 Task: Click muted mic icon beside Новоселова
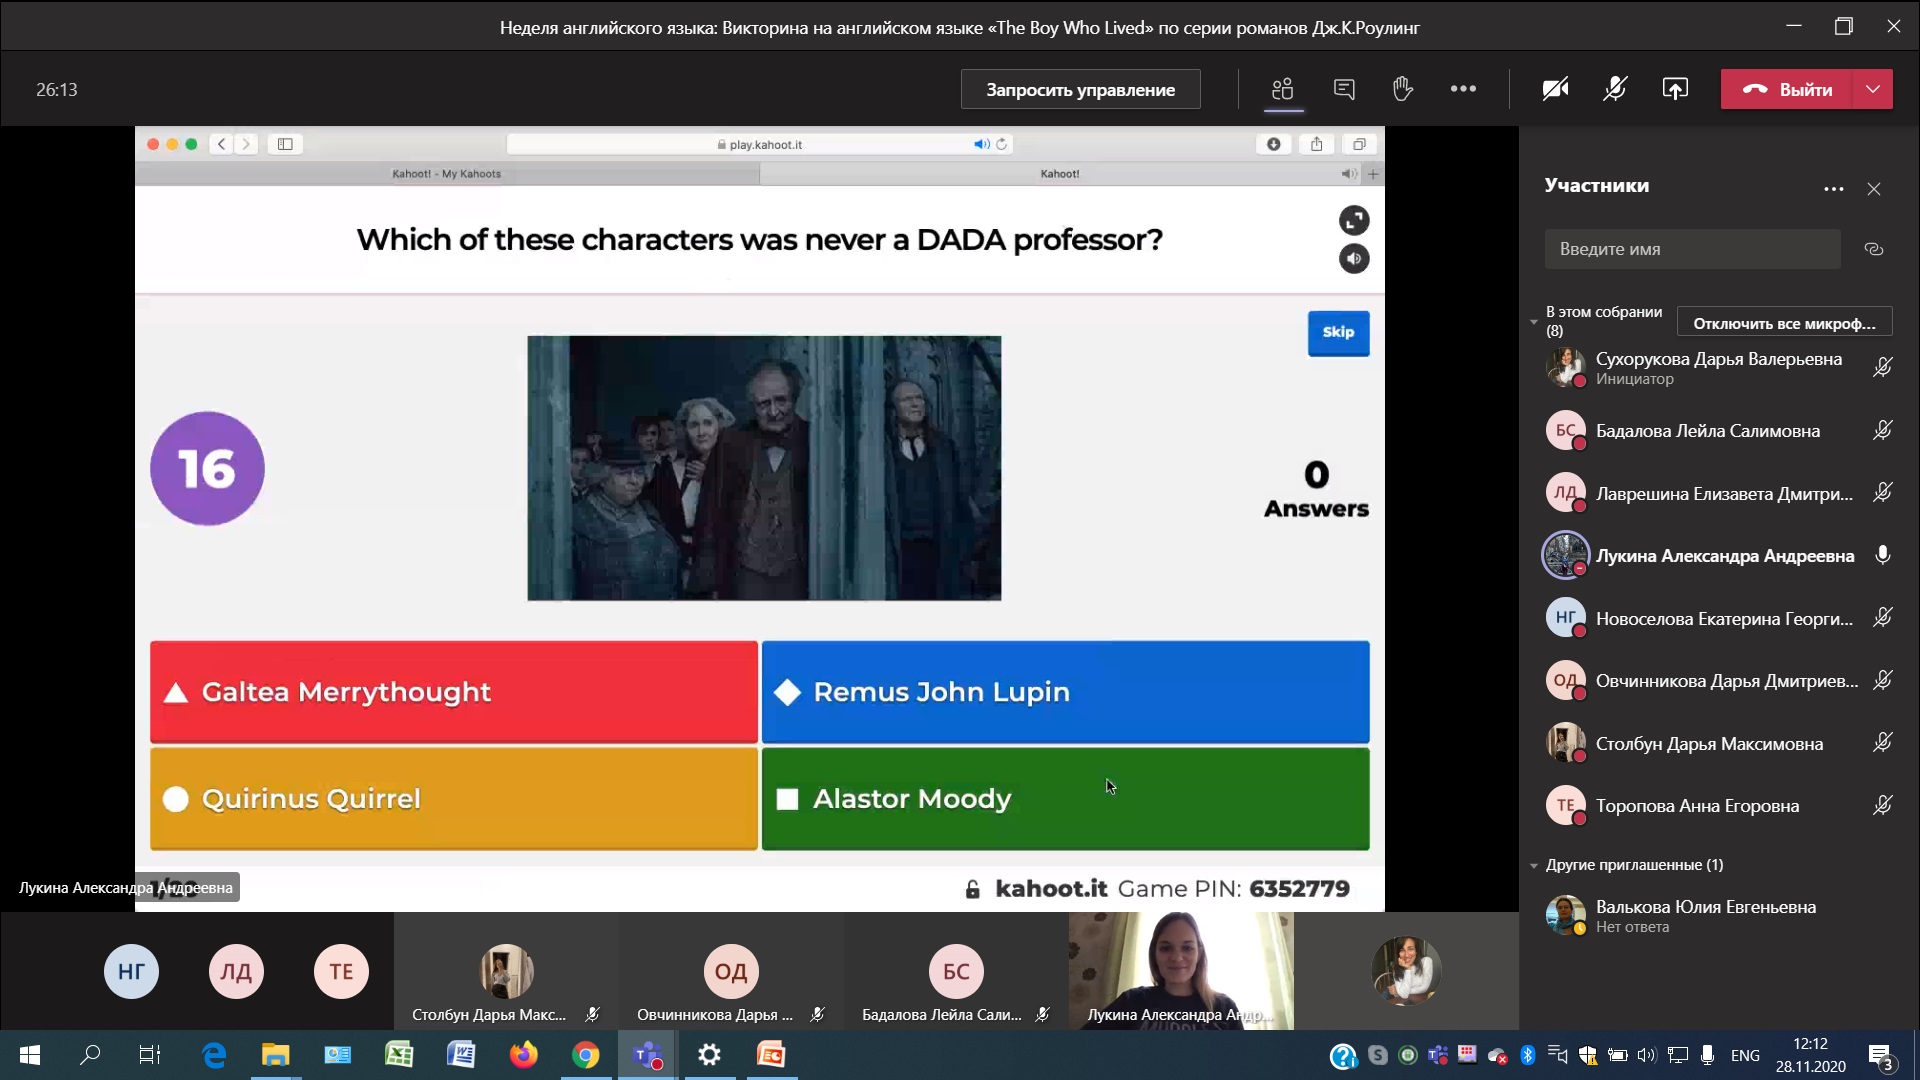click(x=1882, y=617)
